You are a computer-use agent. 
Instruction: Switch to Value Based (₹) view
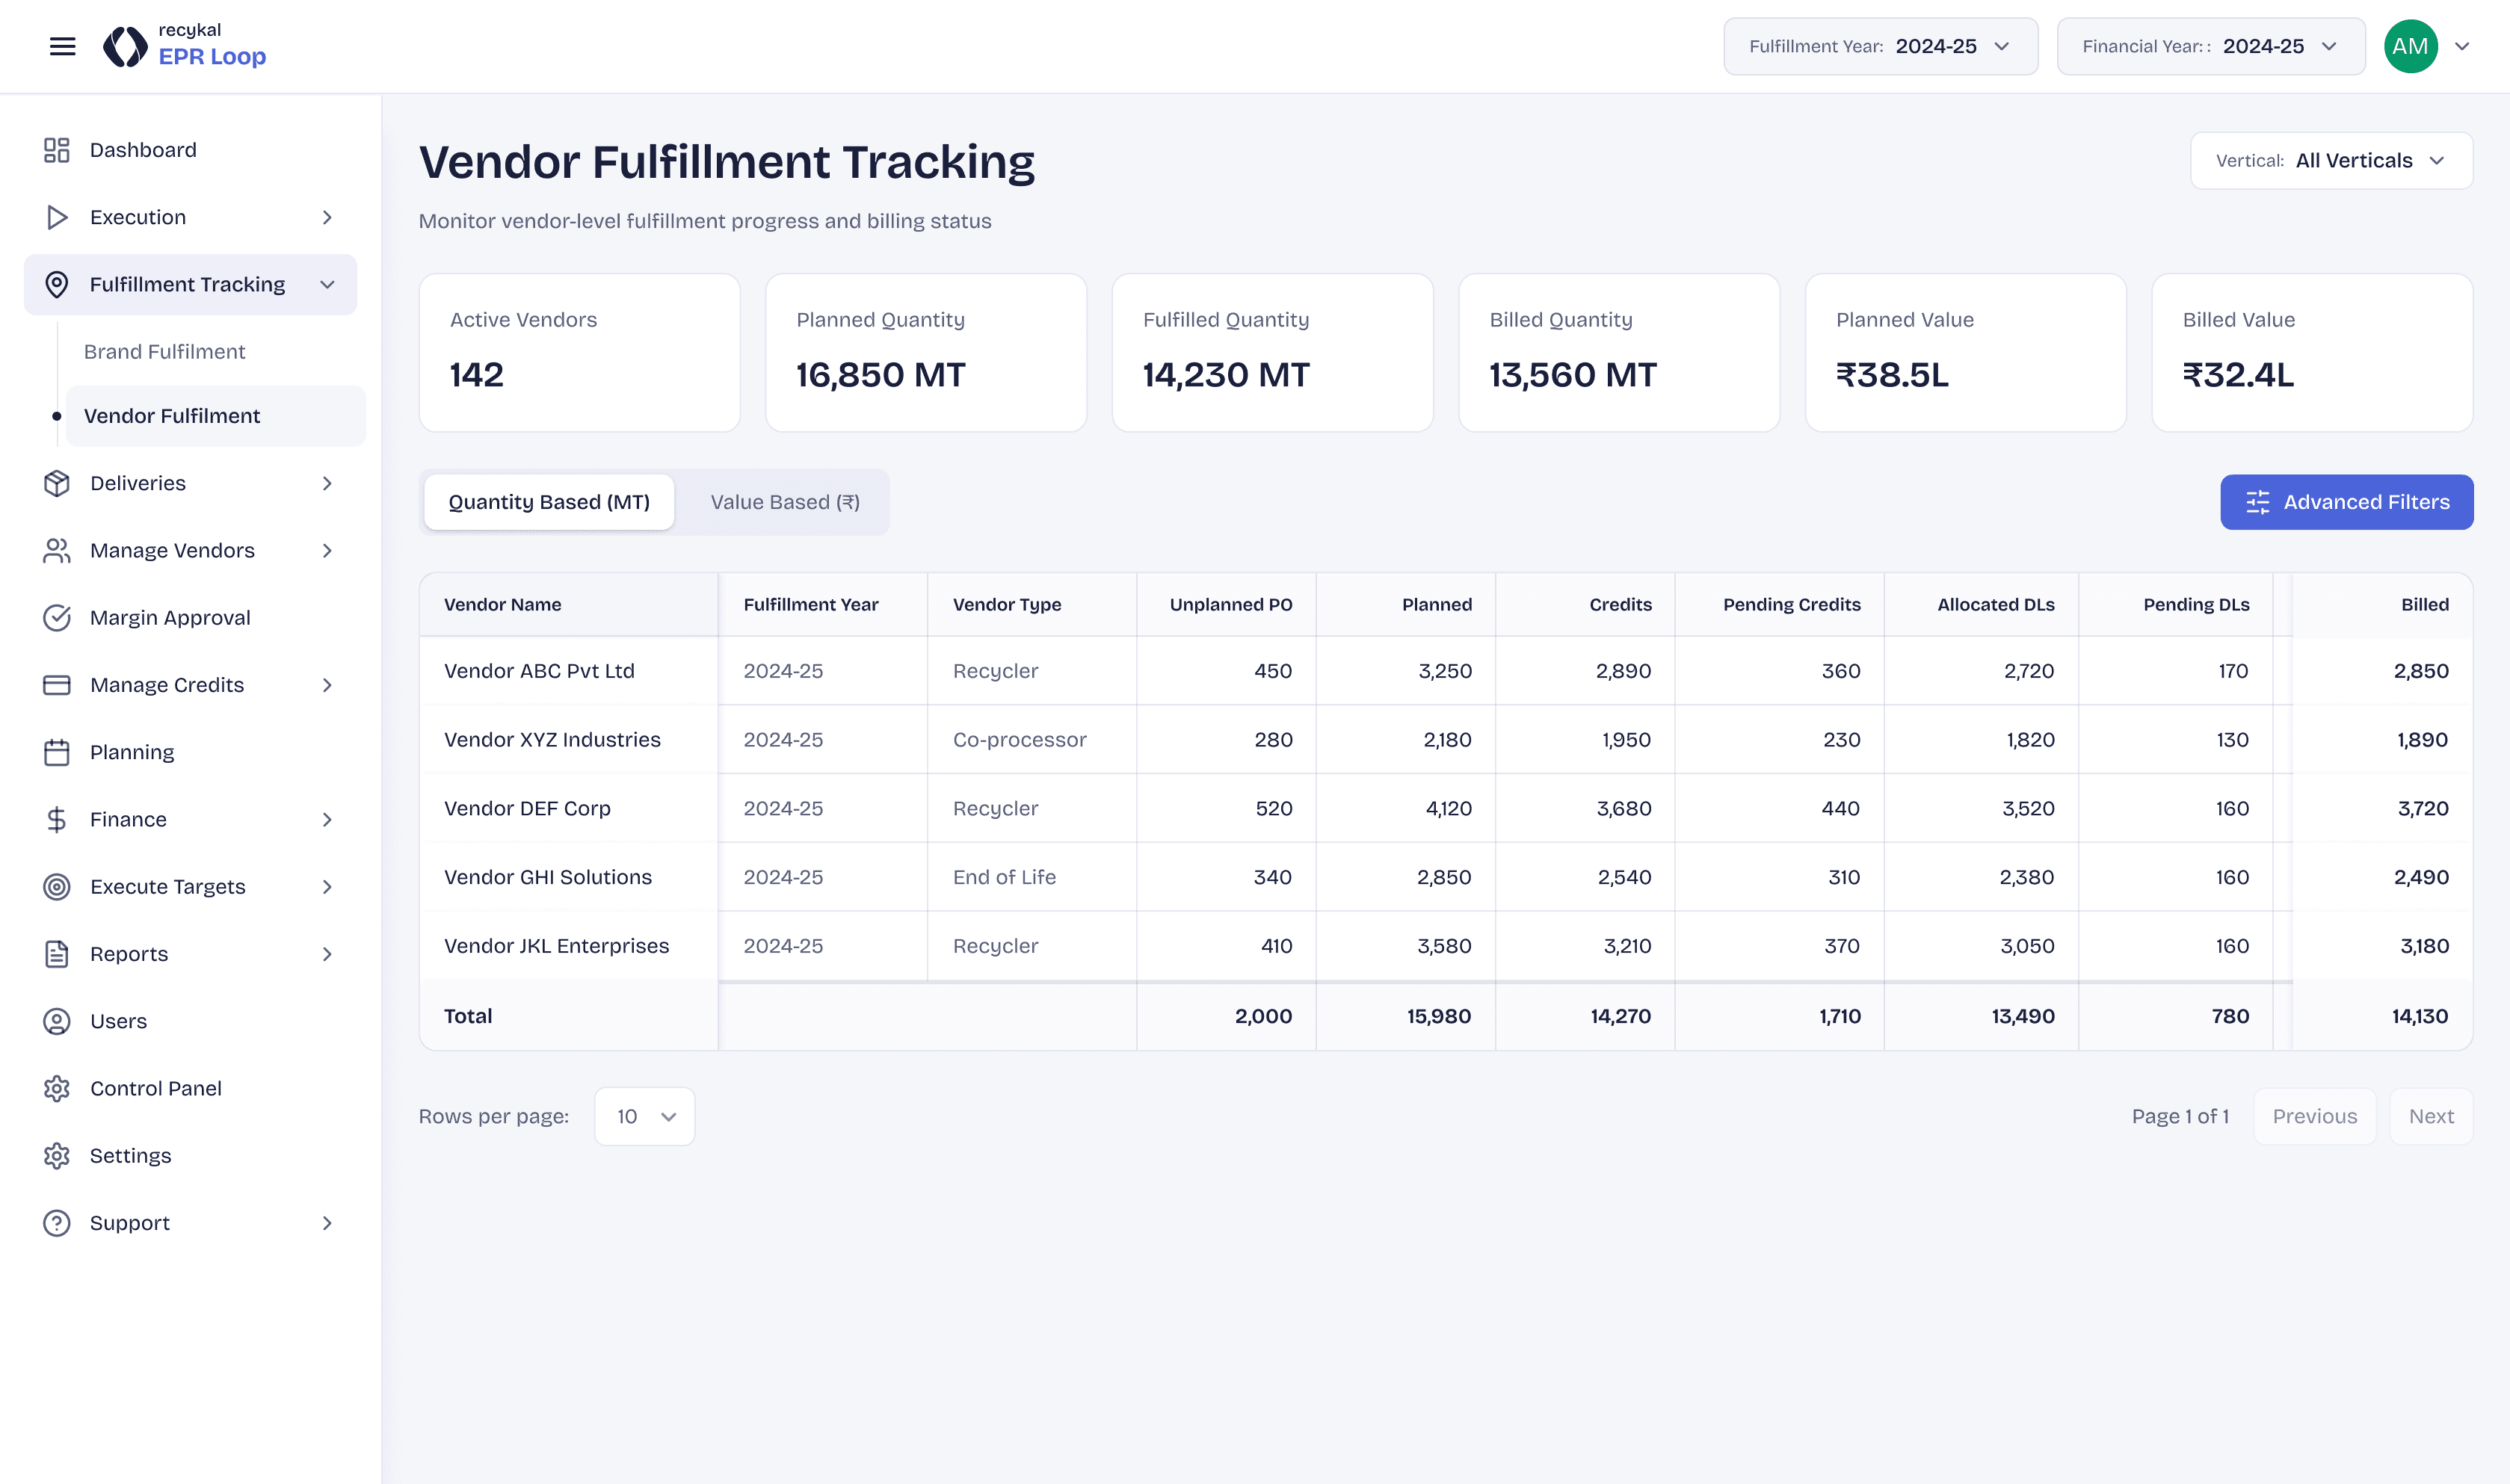tap(784, 502)
